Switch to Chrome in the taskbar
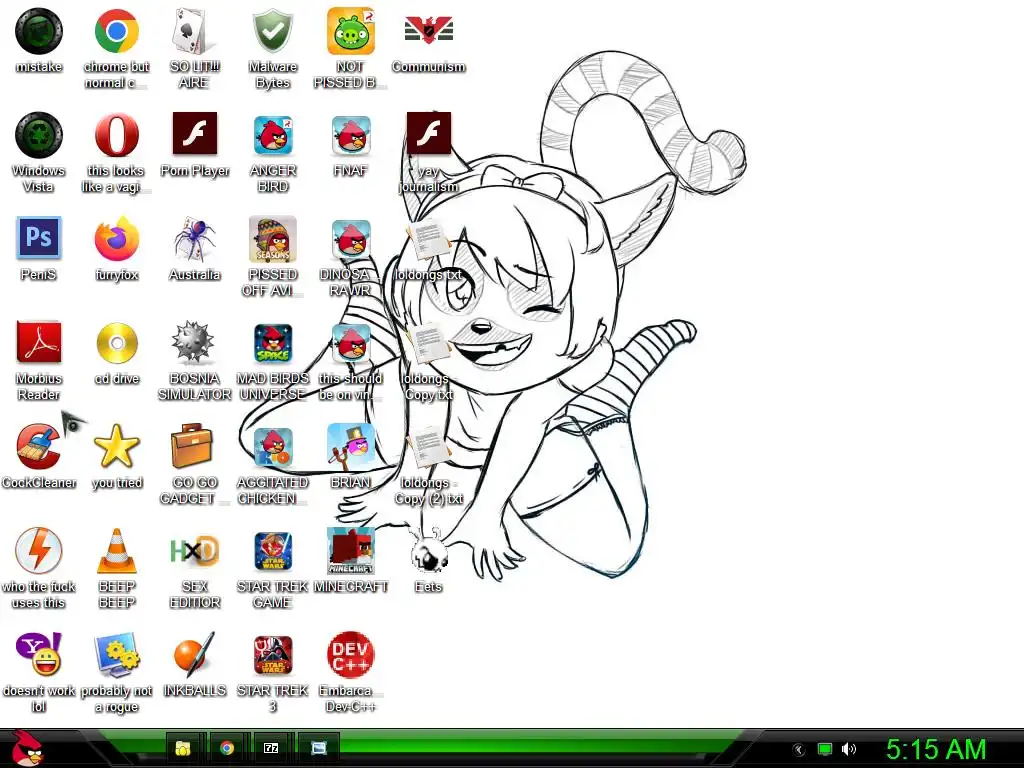Screen dimensions: 1024x768 point(227,748)
